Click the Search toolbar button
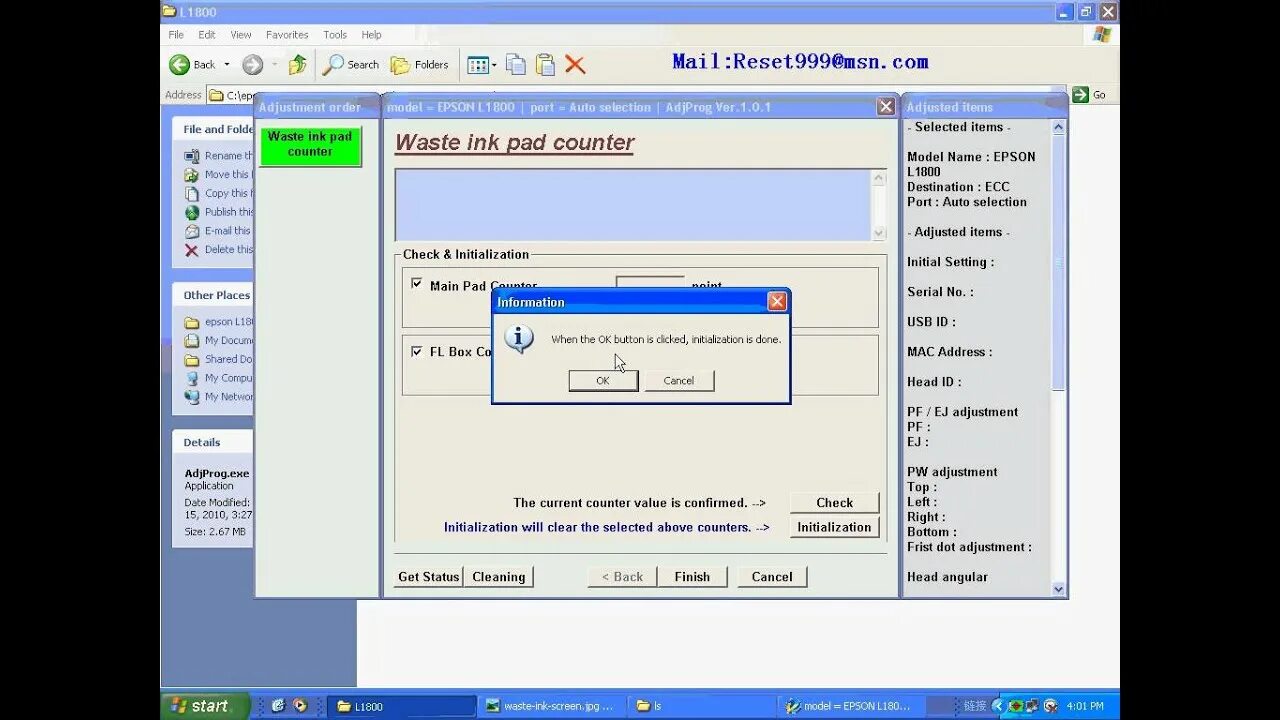Screen dimensions: 1280x720 [x=351, y=65]
